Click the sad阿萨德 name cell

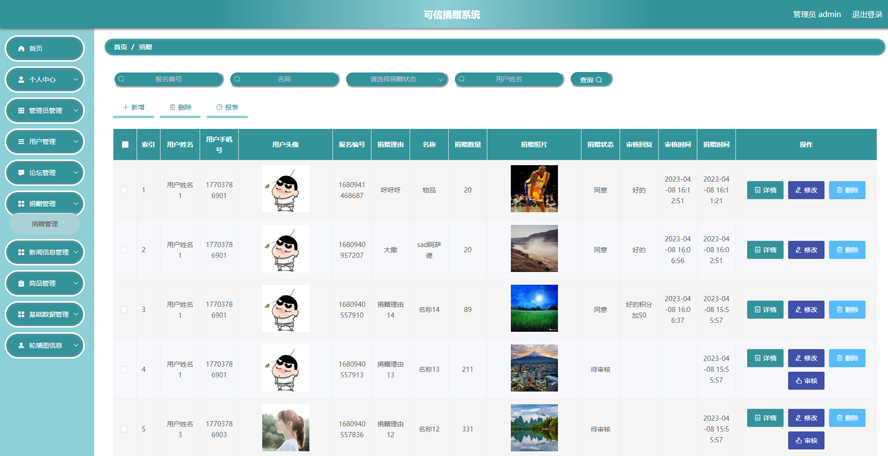tap(429, 250)
